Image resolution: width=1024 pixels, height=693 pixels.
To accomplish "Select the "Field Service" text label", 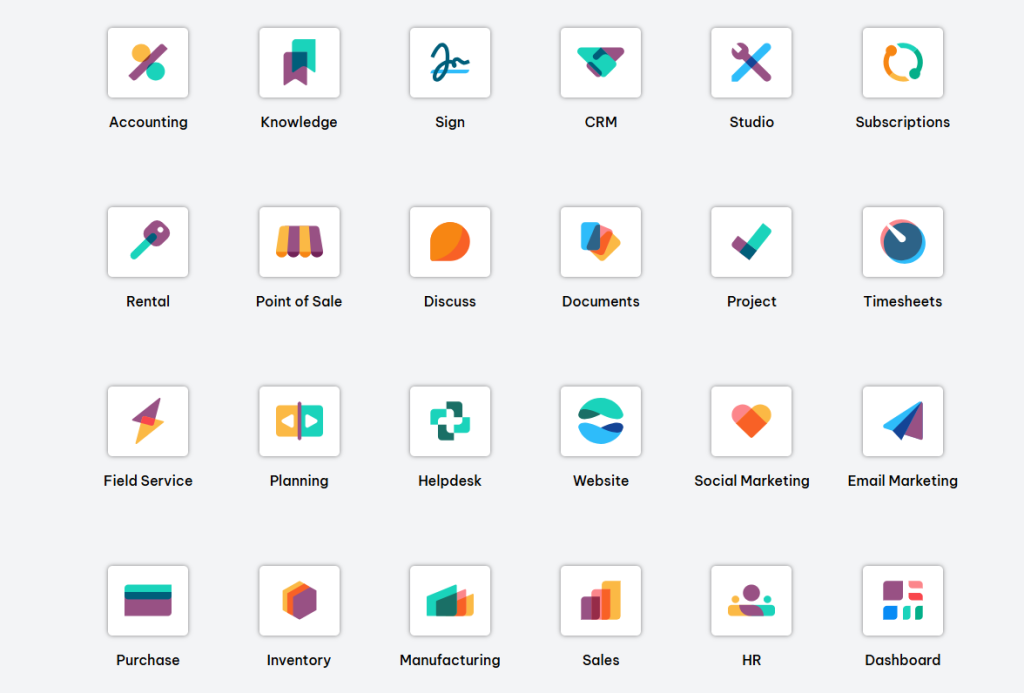I will pyautogui.click(x=148, y=481).
